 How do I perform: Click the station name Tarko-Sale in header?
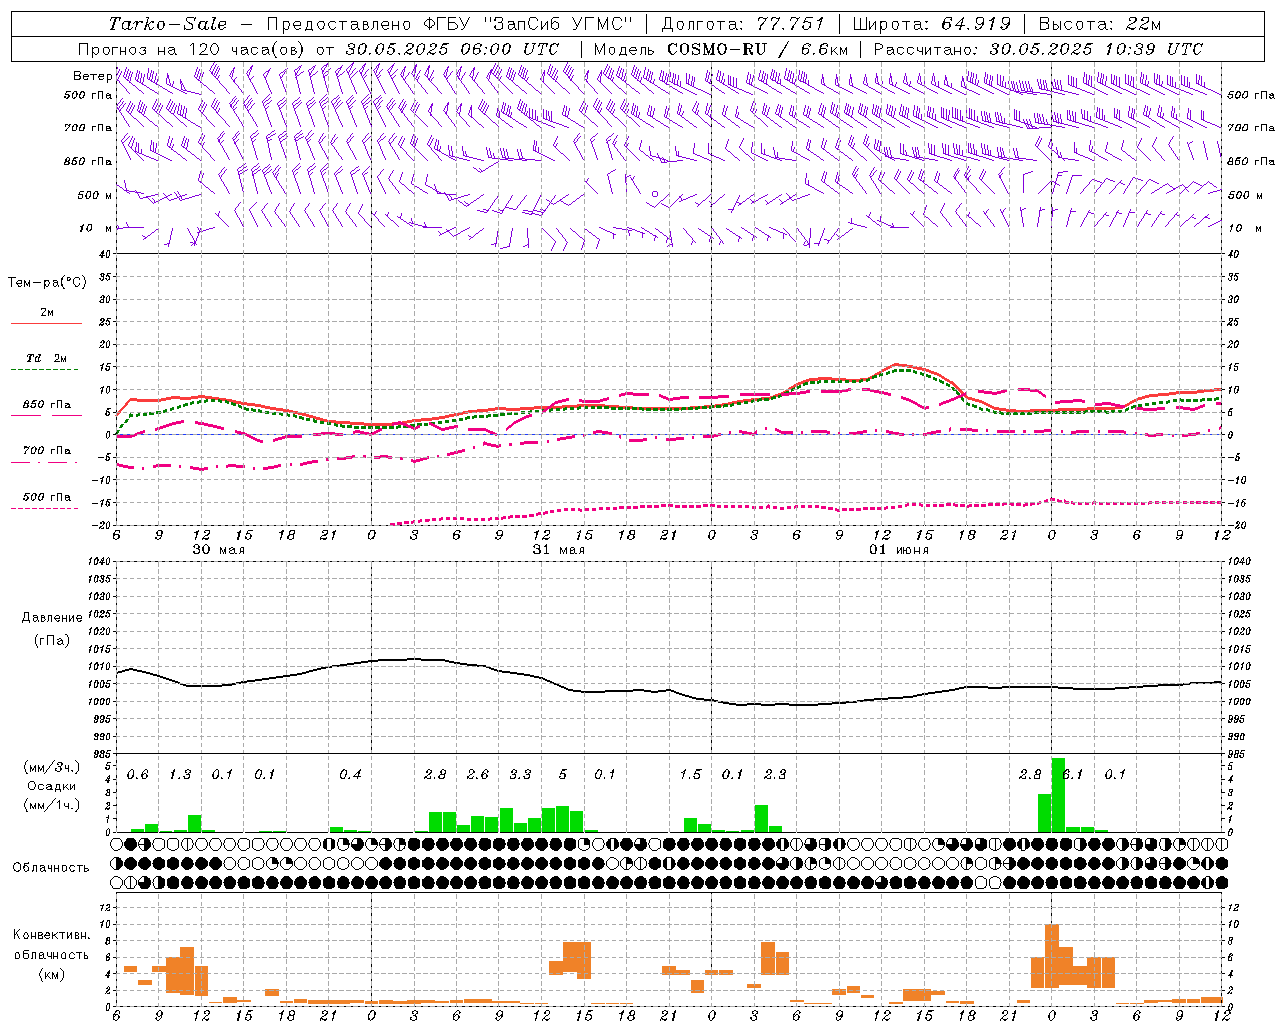[168, 24]
